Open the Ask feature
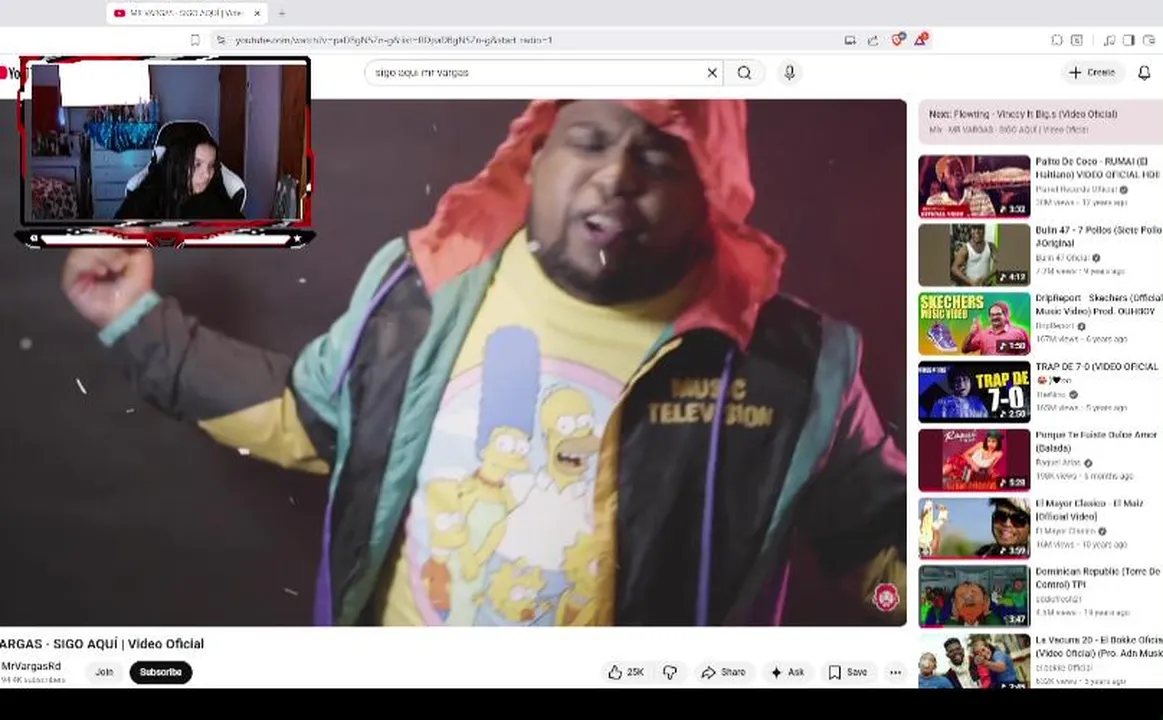The image size is (1163, 720). click(788, 672)
